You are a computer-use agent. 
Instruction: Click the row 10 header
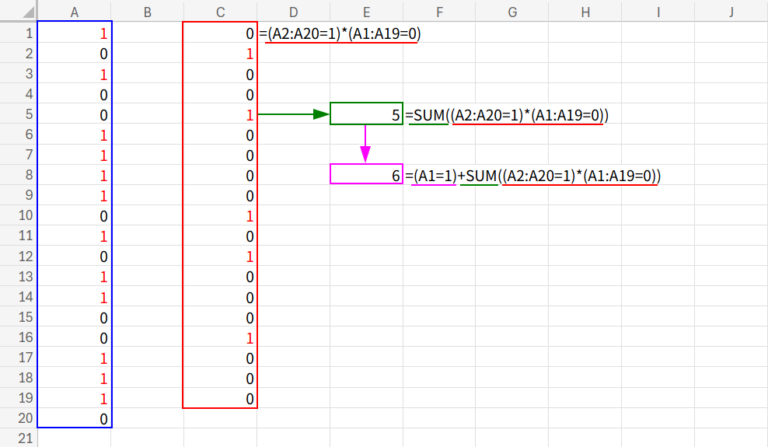click(18, 215)
